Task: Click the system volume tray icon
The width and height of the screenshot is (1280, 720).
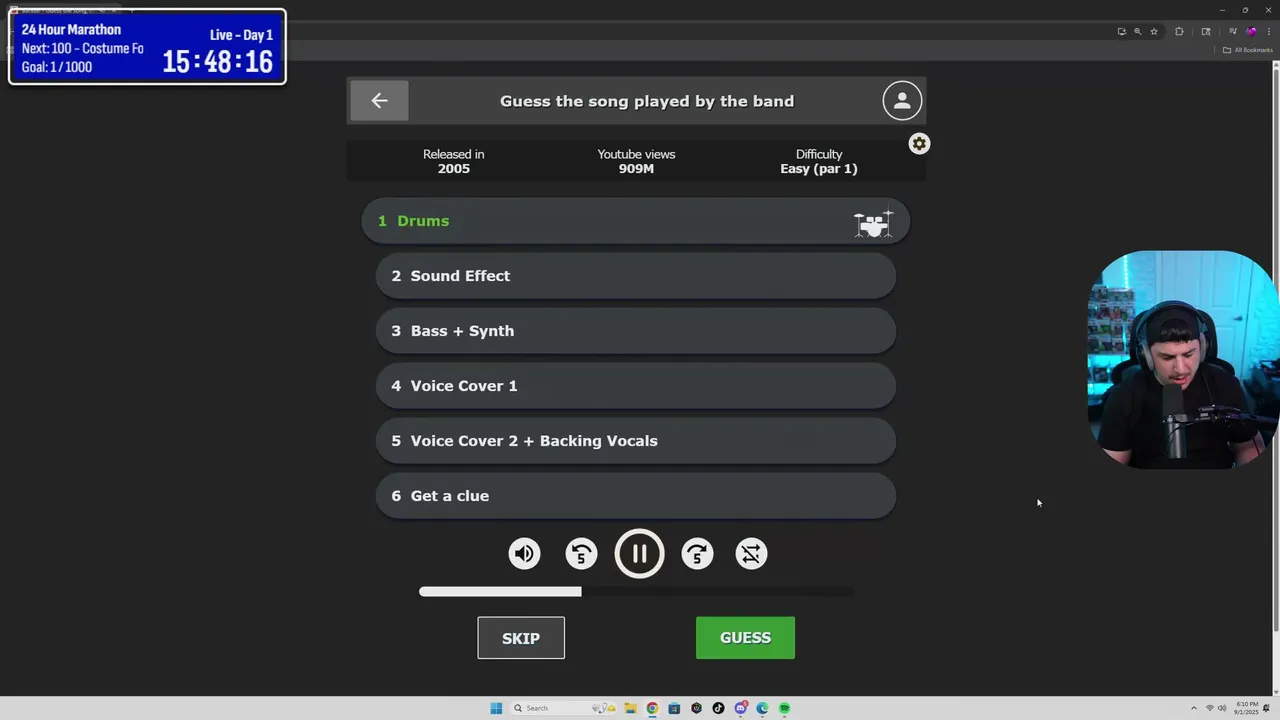Action: tap(1222, 708)
